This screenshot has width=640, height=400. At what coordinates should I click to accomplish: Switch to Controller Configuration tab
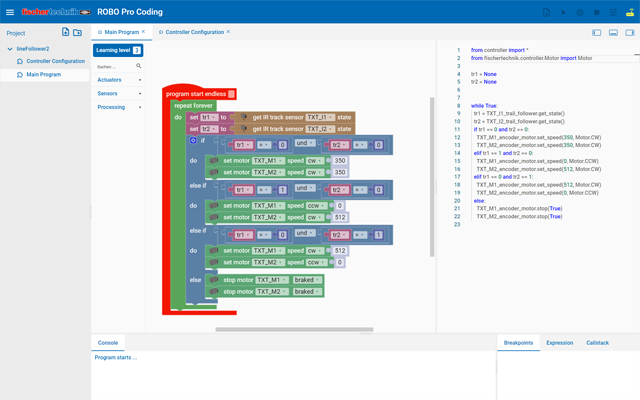[194, 32]
